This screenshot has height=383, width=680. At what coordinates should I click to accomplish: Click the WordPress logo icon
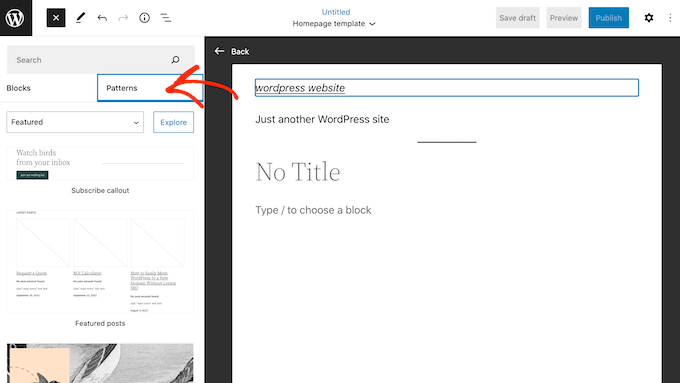tap(16, 18)
